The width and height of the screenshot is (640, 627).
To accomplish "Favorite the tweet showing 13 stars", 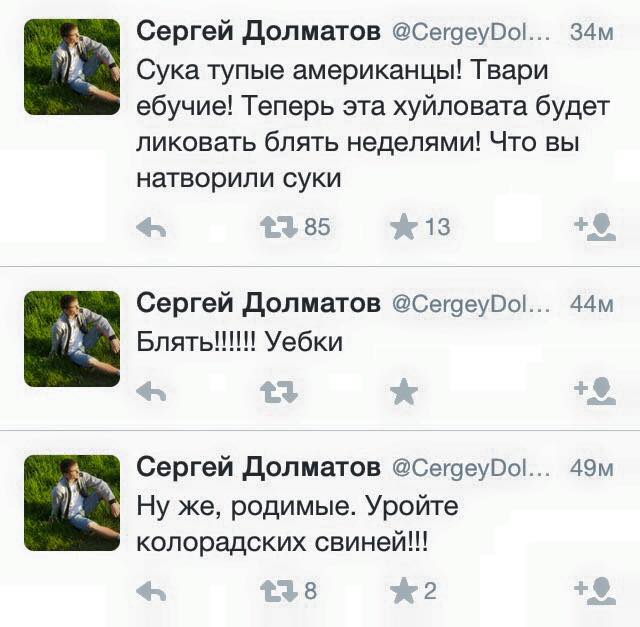I will pos(404,228).
